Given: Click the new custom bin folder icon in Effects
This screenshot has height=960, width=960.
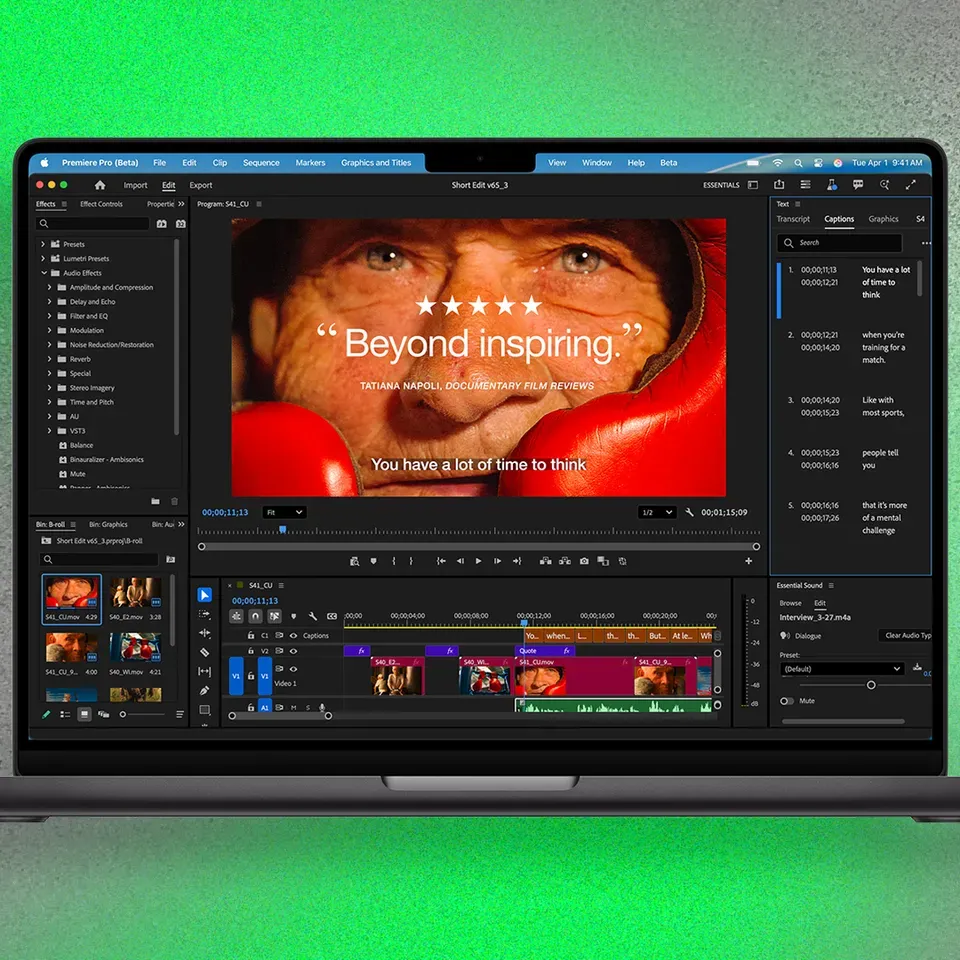Looking at the screenshot, I should 155,501.
